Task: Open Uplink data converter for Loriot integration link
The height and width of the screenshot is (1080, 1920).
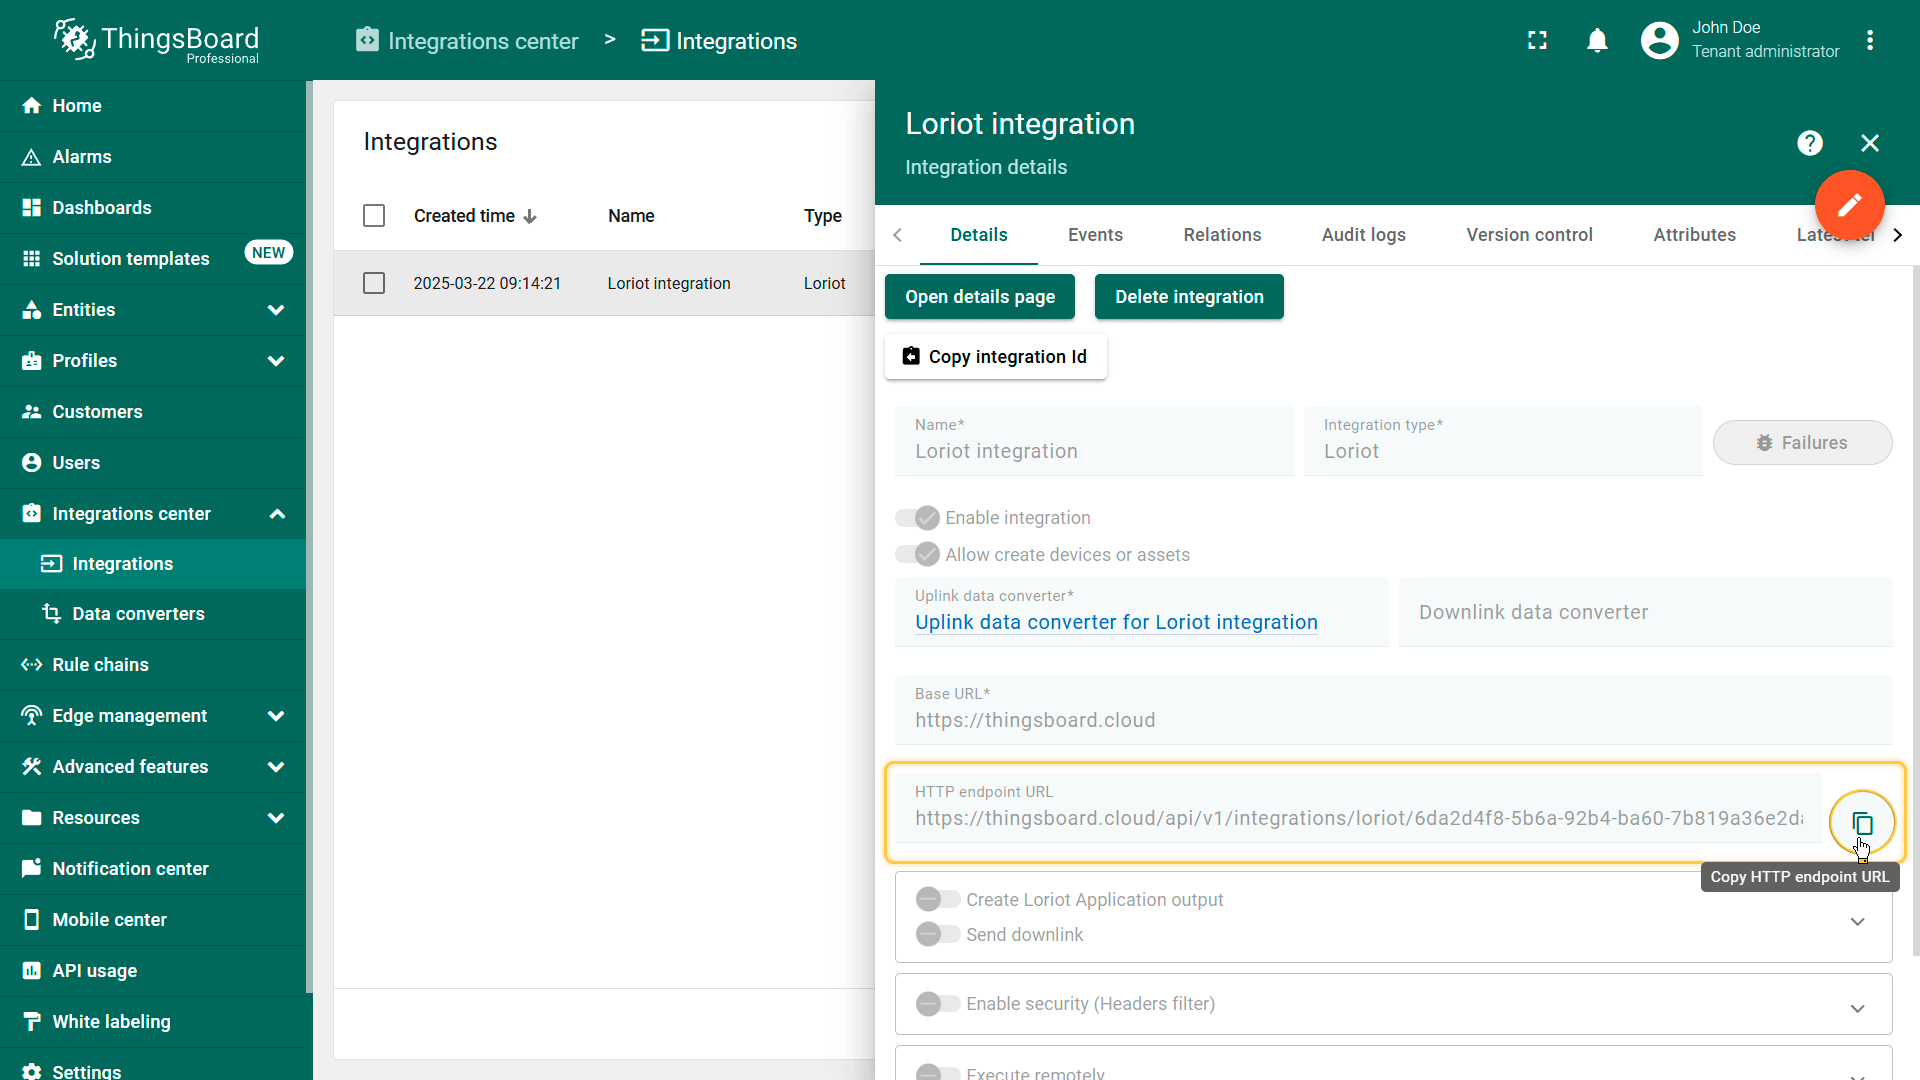Action: [1116, 622]
